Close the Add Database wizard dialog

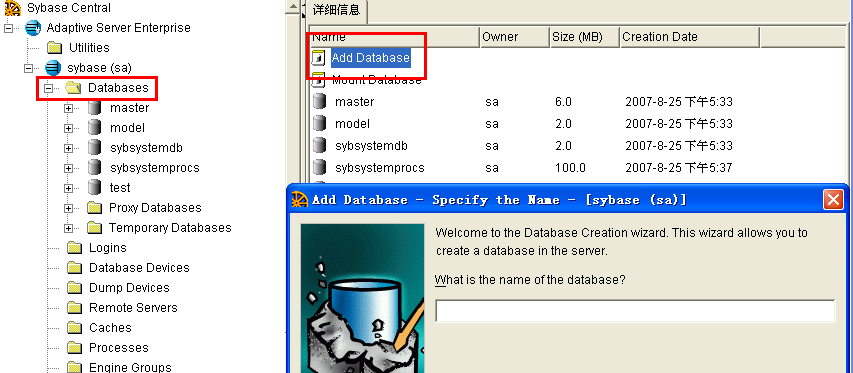[833, 200]
